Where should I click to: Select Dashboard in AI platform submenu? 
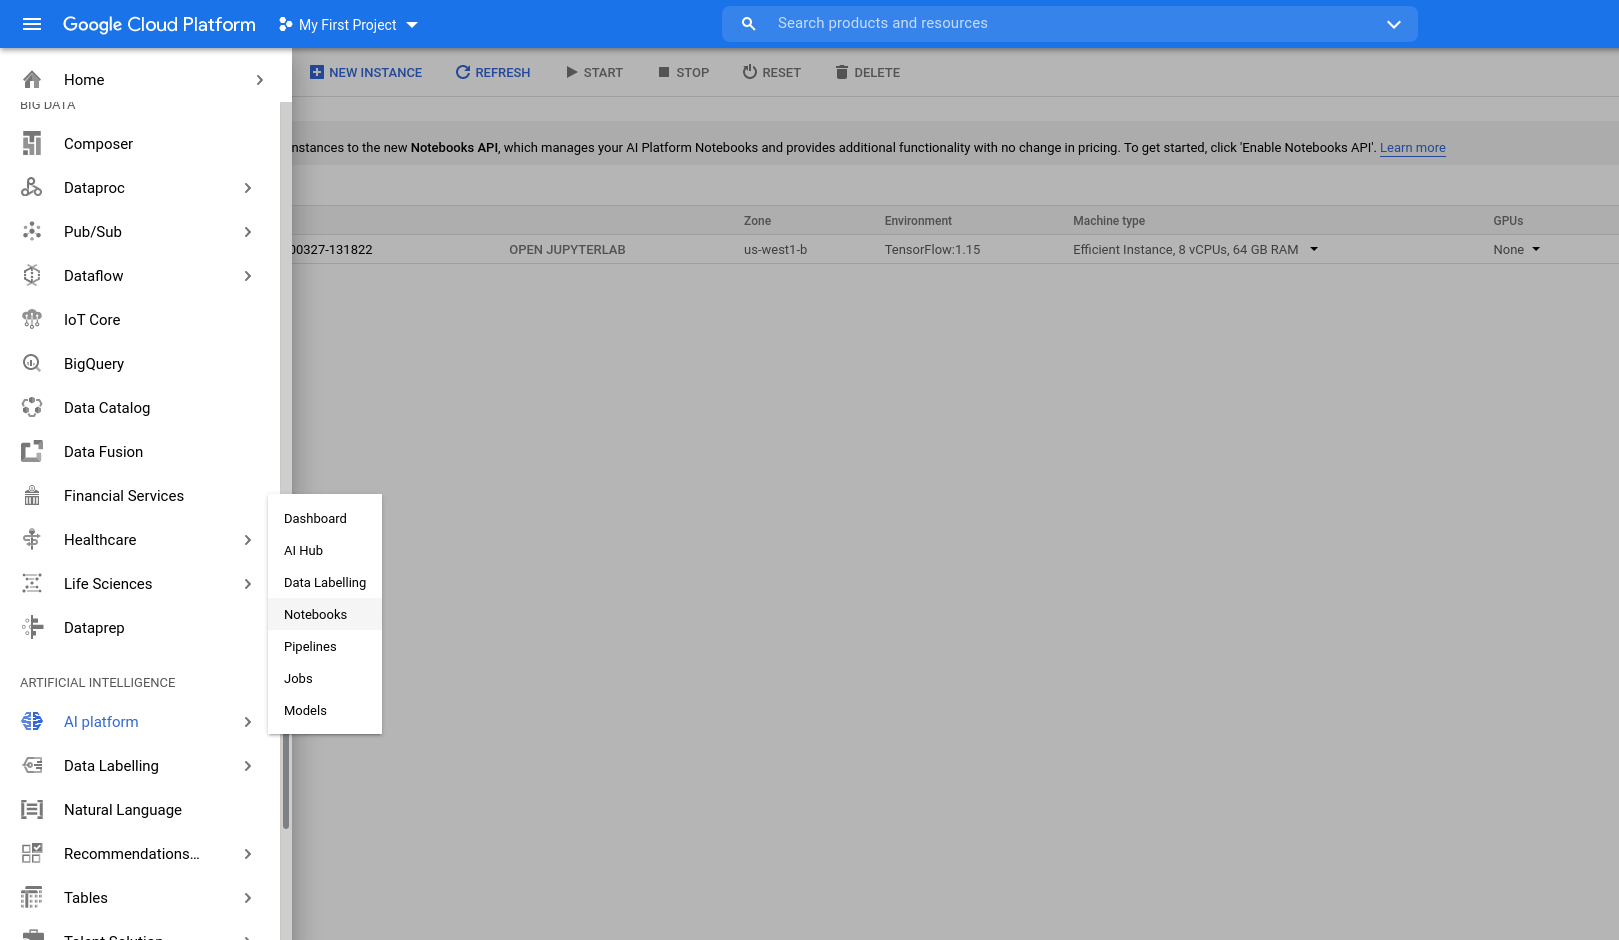(325, 518)
